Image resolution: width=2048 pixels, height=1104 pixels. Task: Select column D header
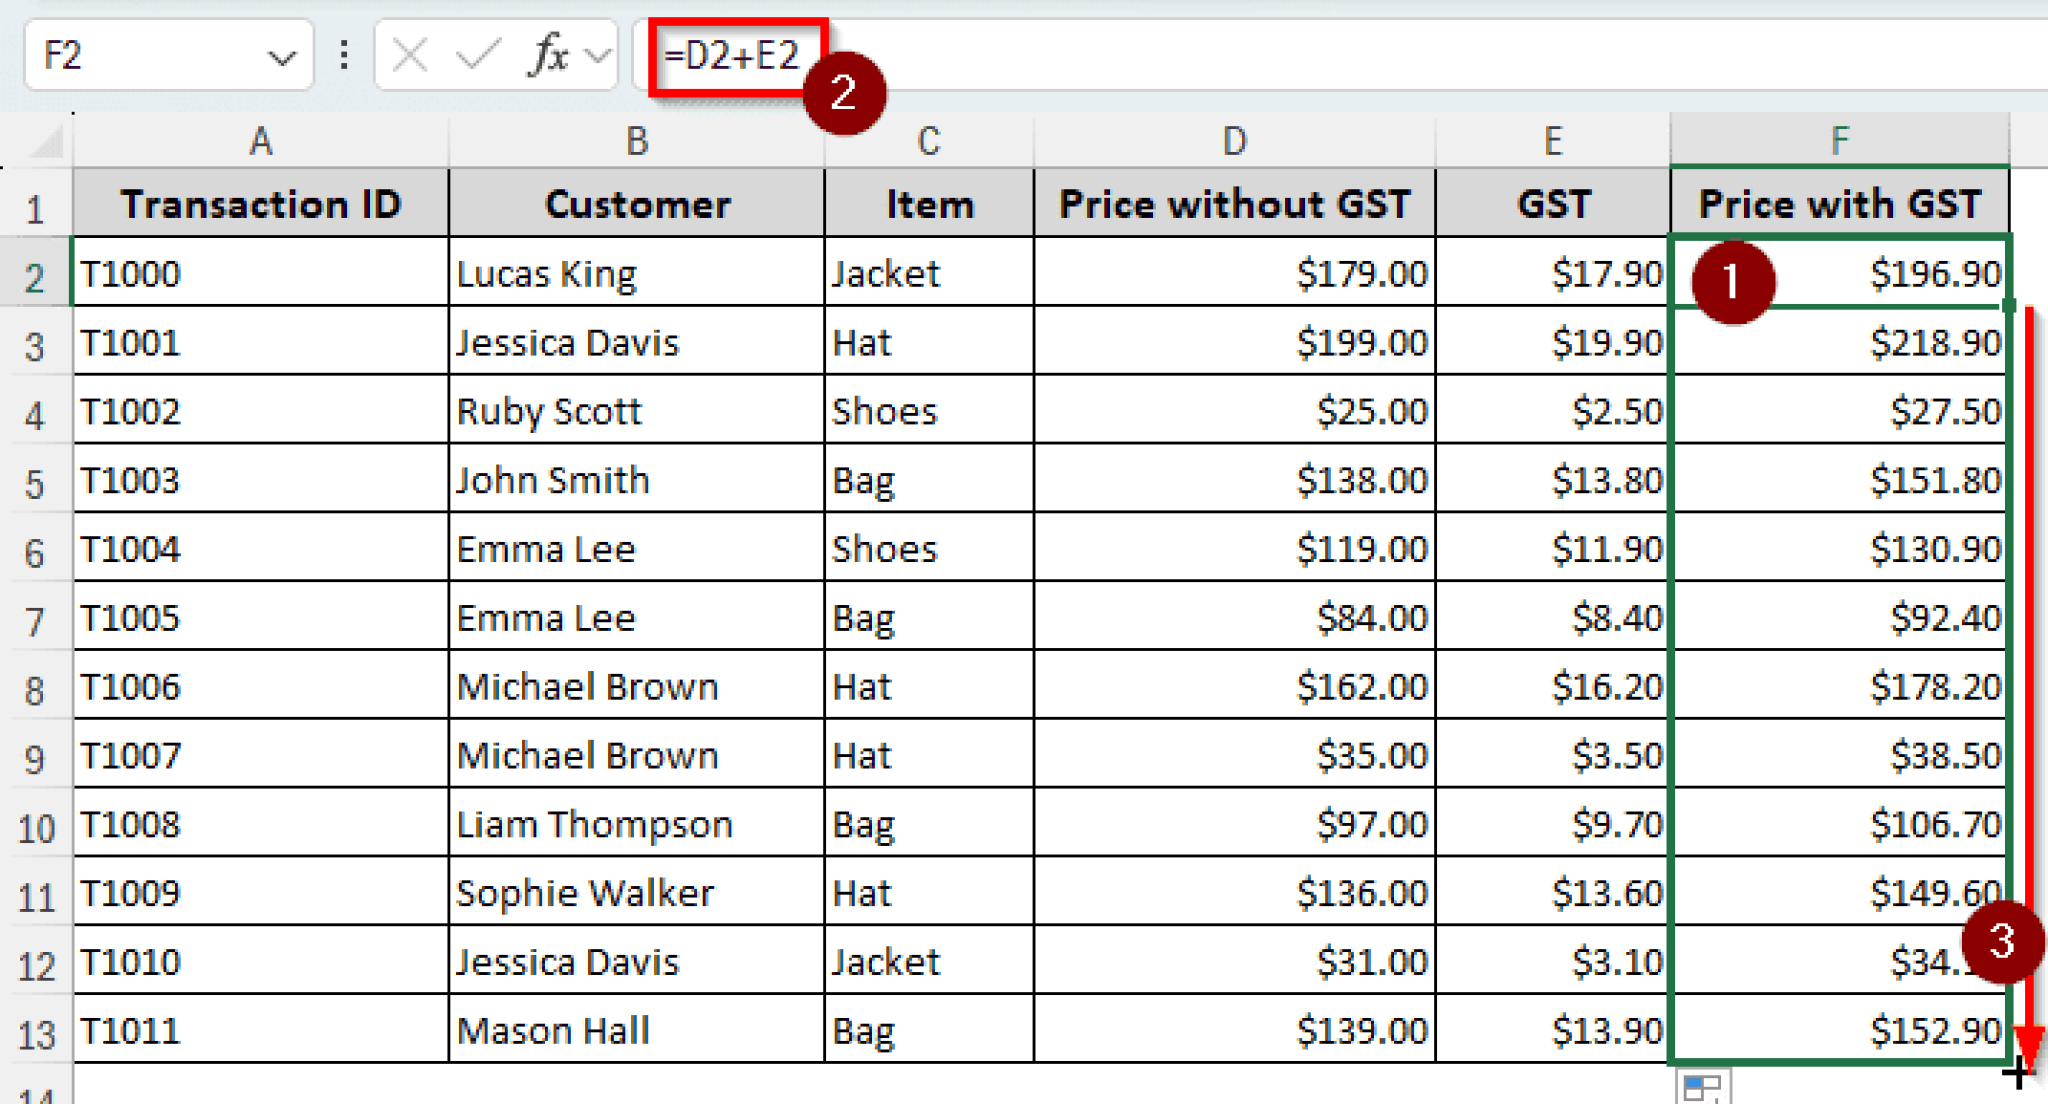(x=1234, y=140)
